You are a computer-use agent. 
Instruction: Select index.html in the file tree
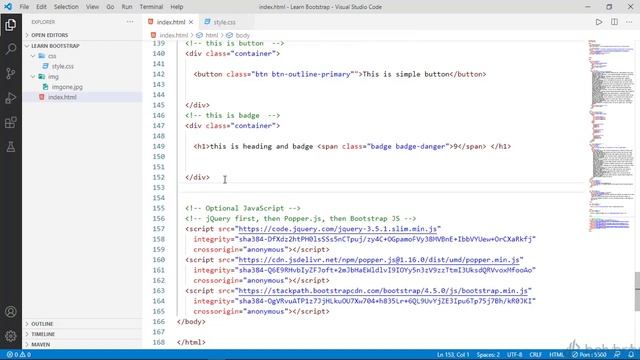62,97
